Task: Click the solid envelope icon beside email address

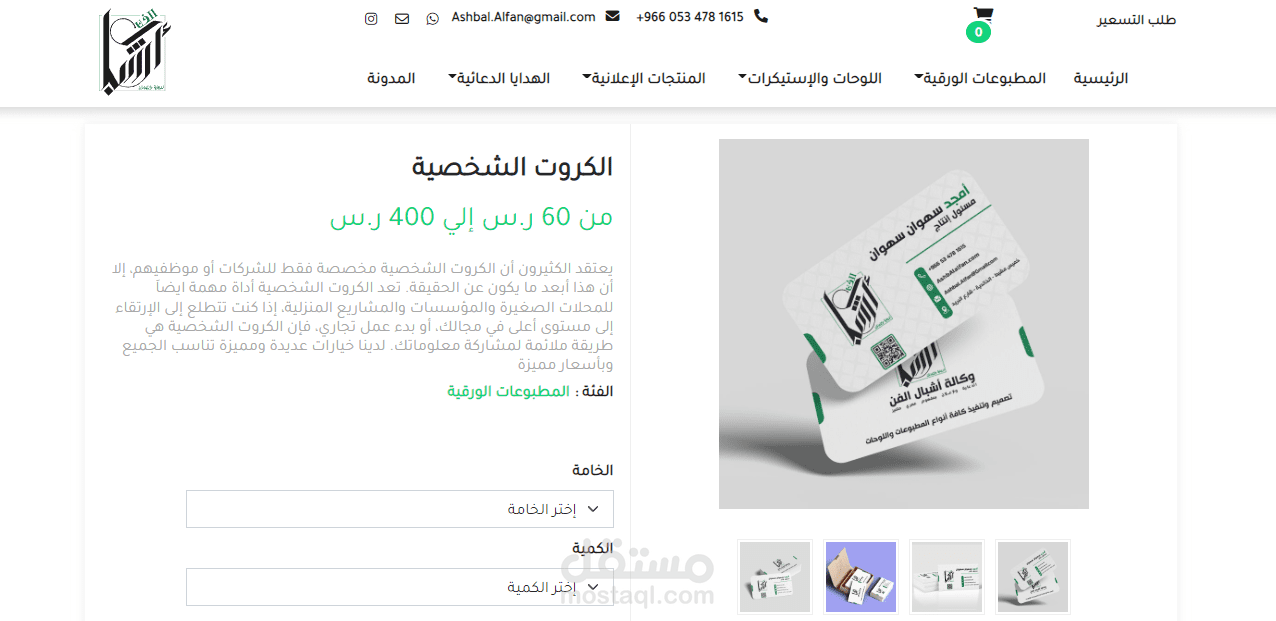Action: 613,16
